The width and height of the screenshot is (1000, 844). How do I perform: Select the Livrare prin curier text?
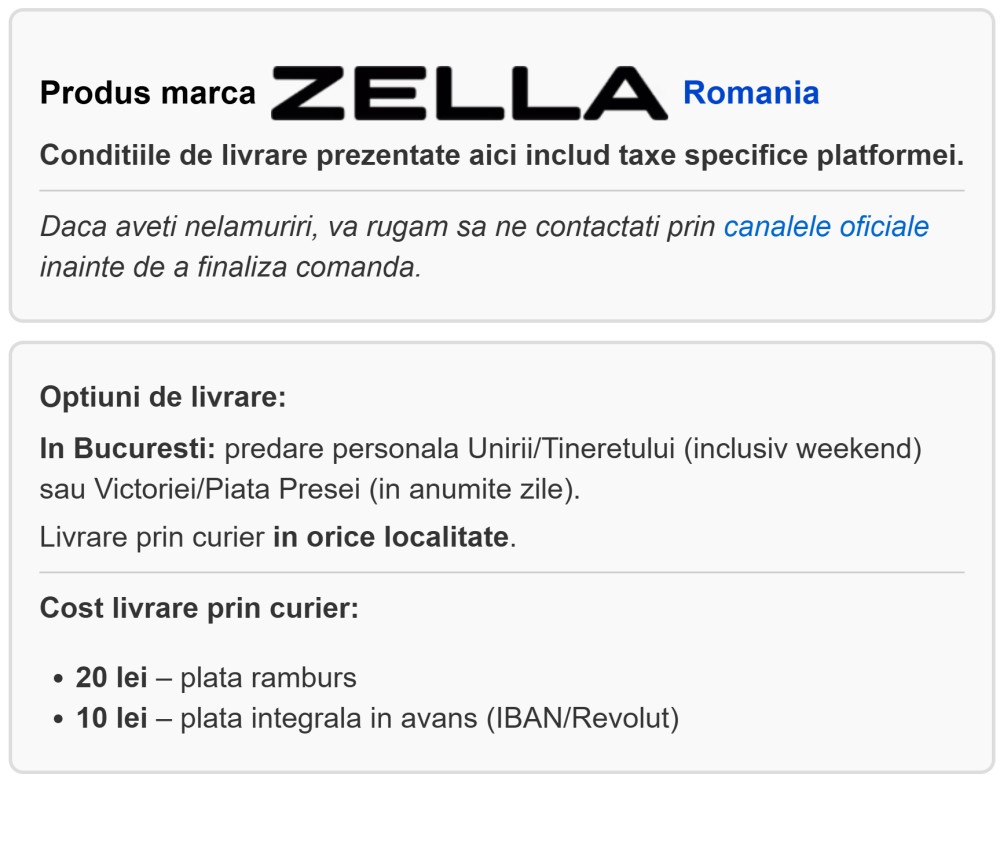[152, 537]
